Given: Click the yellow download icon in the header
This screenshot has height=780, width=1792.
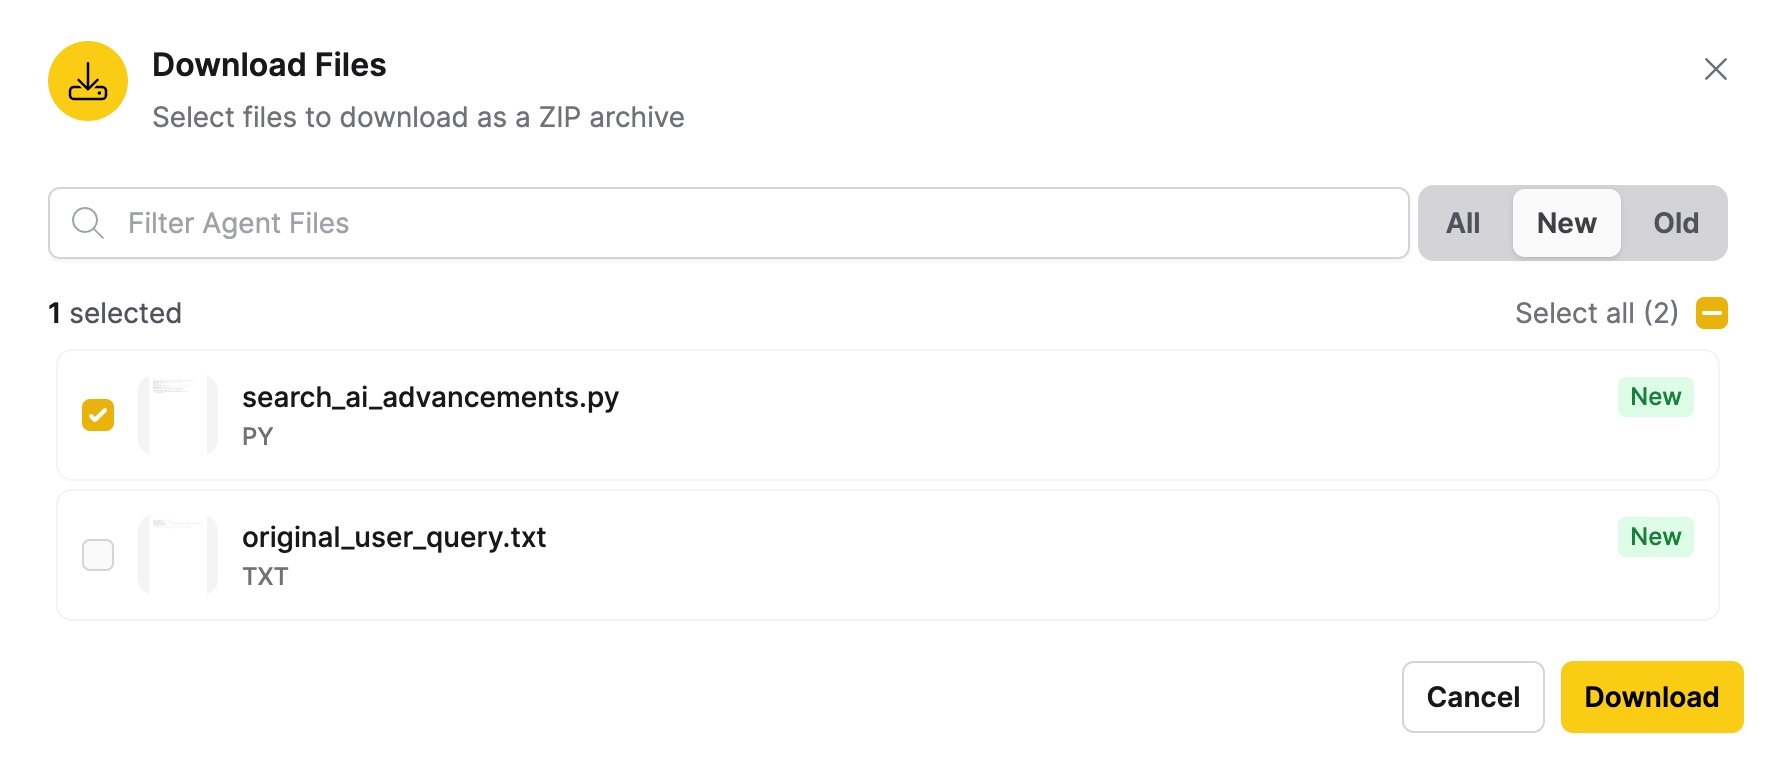Looking at the screenshot, I should 87,81.
